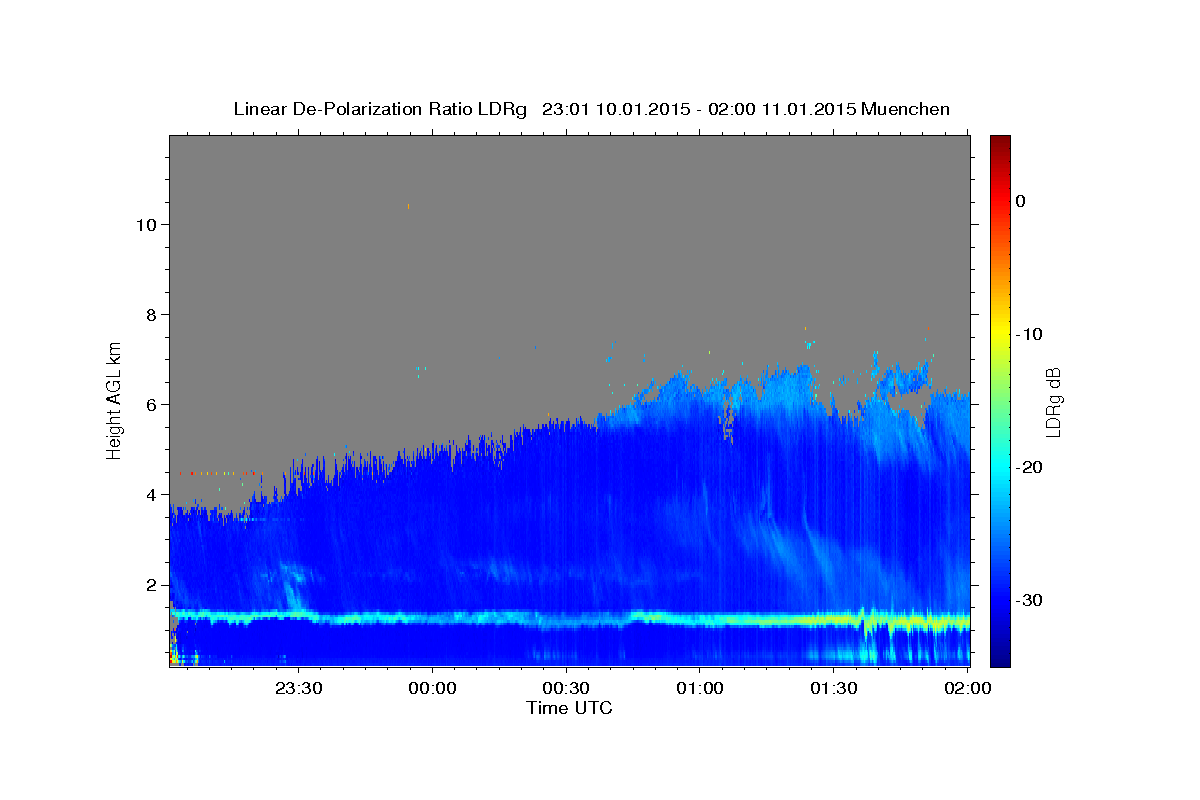Click the "00:30" time tick label

tap(567, 688)
